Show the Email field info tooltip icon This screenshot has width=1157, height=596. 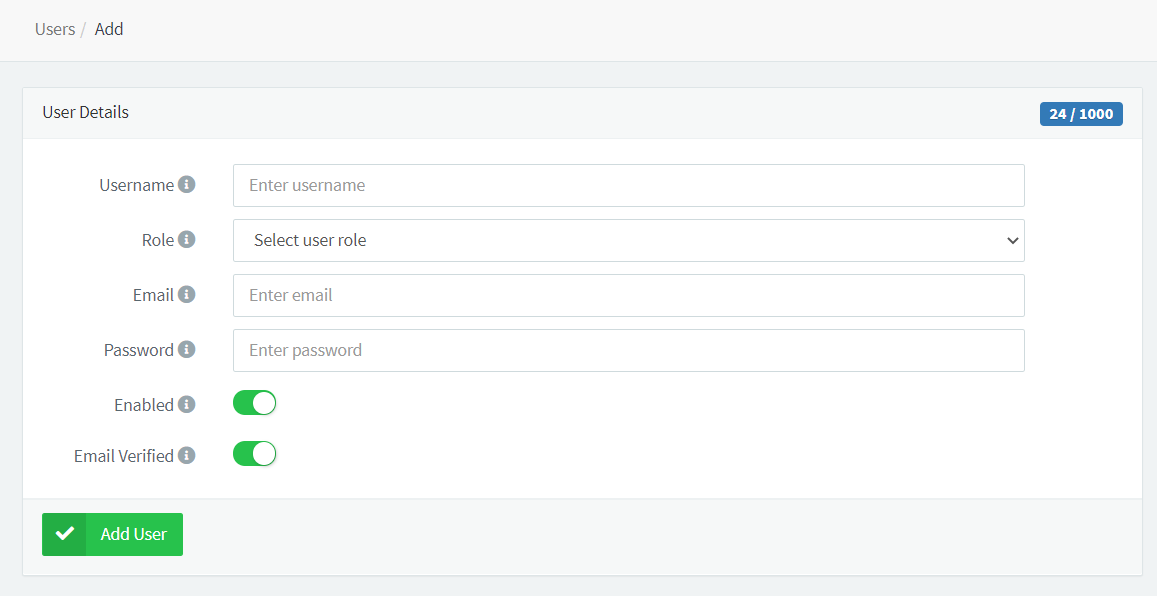[x=187, y=295]
